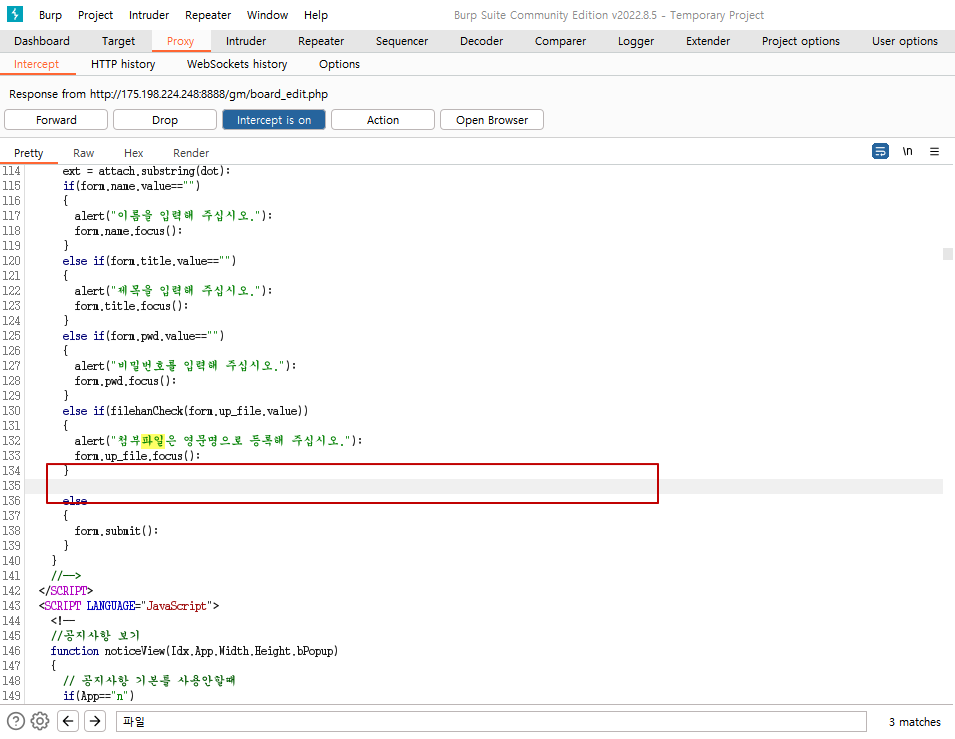Click line 120 form.title.value condition

(149, 261)
